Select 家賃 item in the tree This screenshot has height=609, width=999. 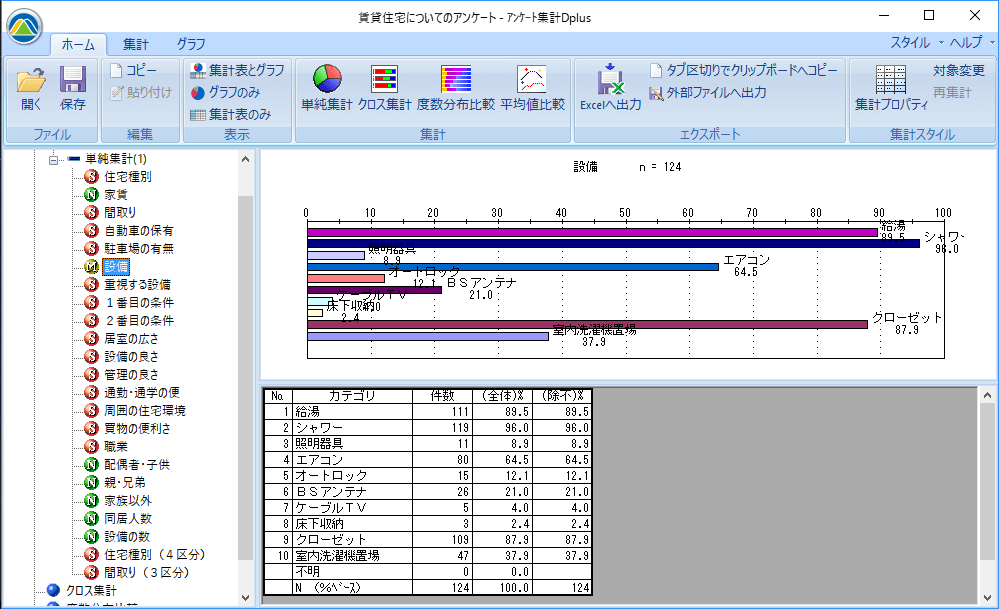click(116, 194)
